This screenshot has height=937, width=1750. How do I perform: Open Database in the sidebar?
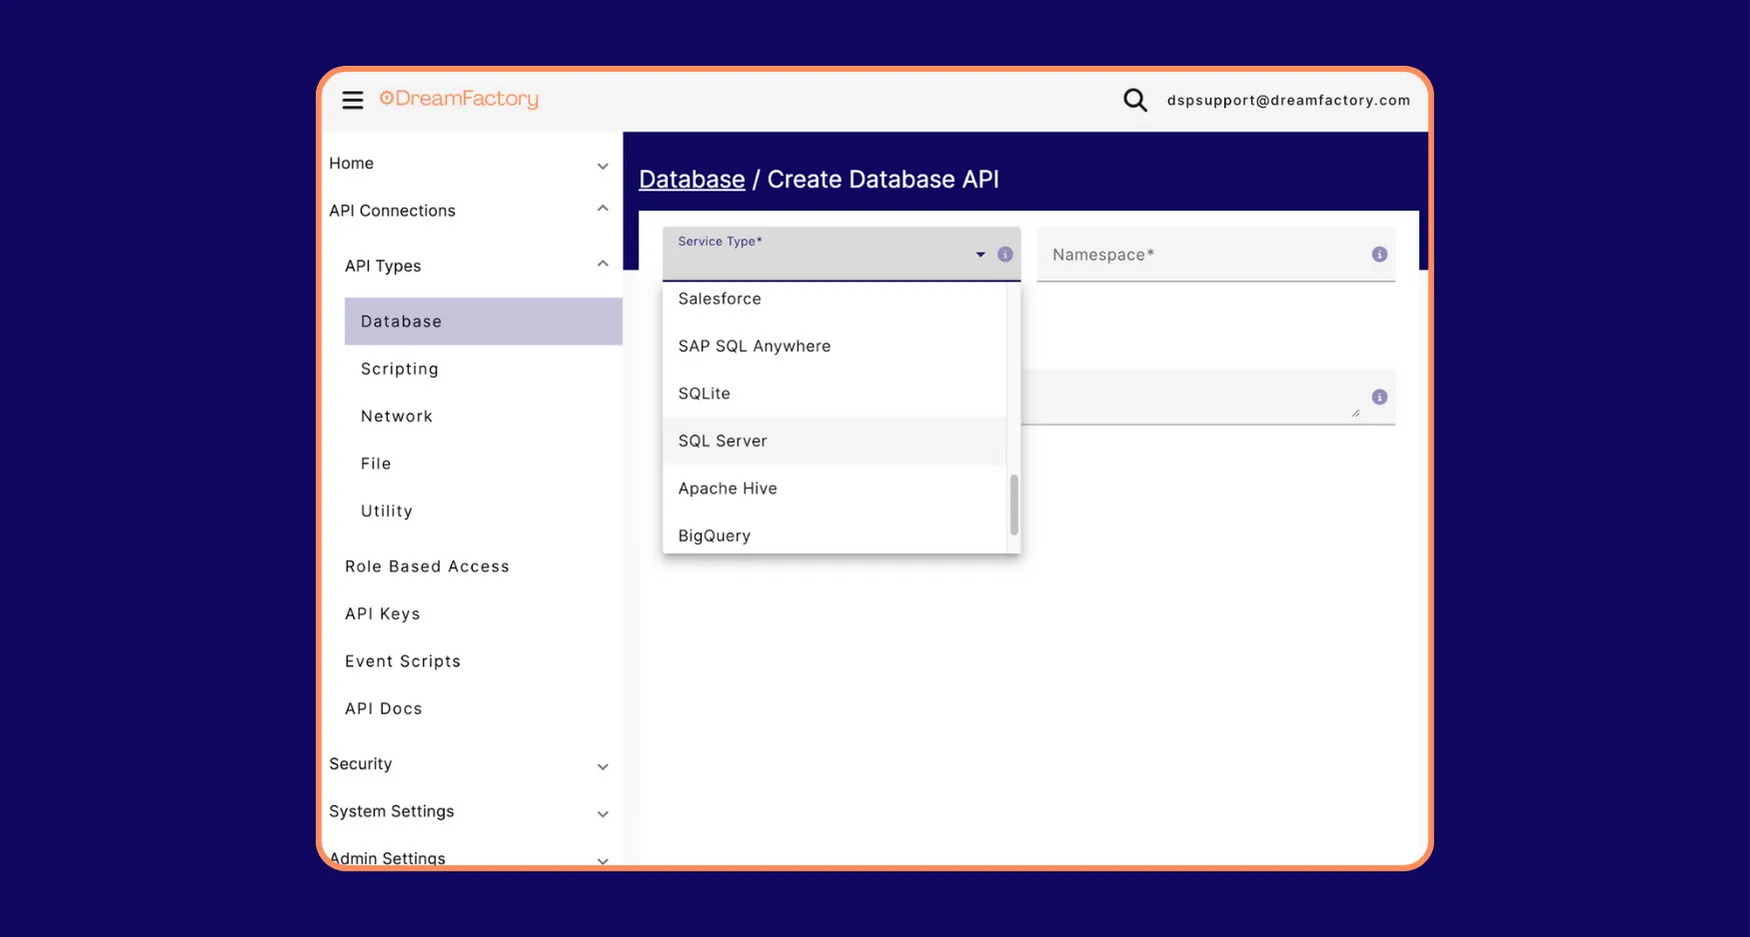point(483,321)
